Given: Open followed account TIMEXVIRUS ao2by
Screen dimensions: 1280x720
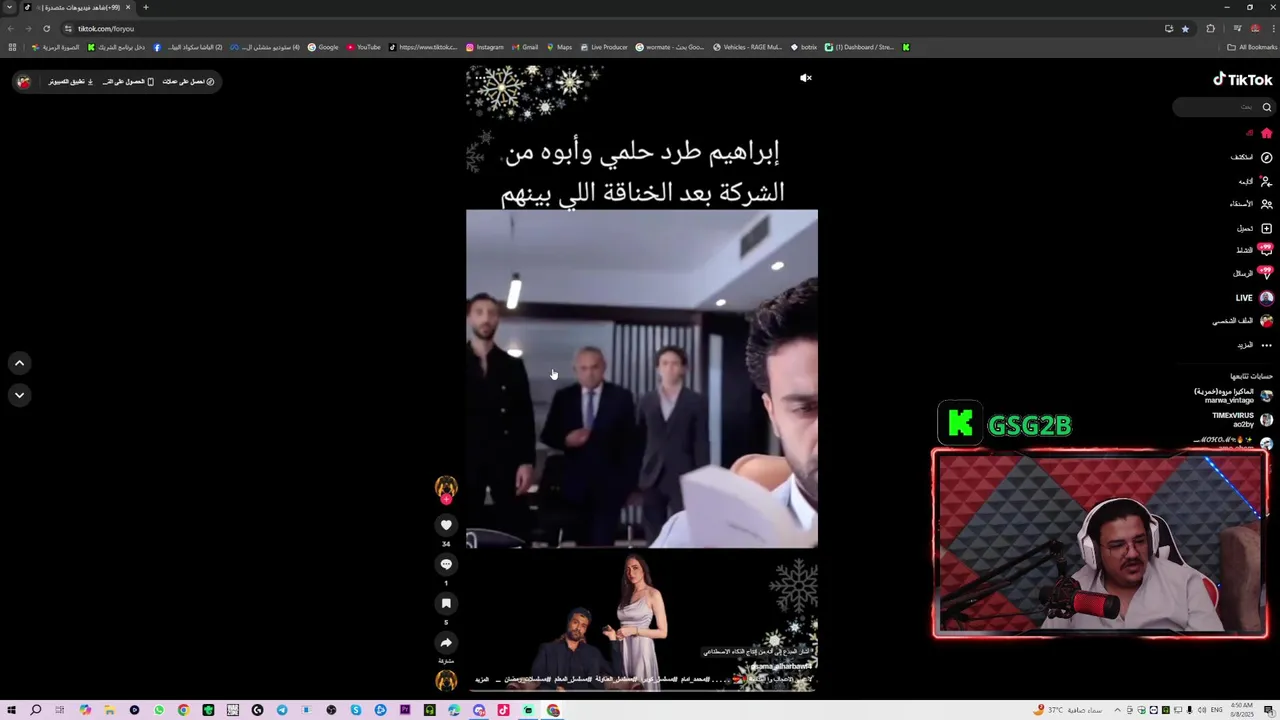Looking at the screenshot, I should pos(1241,420).
